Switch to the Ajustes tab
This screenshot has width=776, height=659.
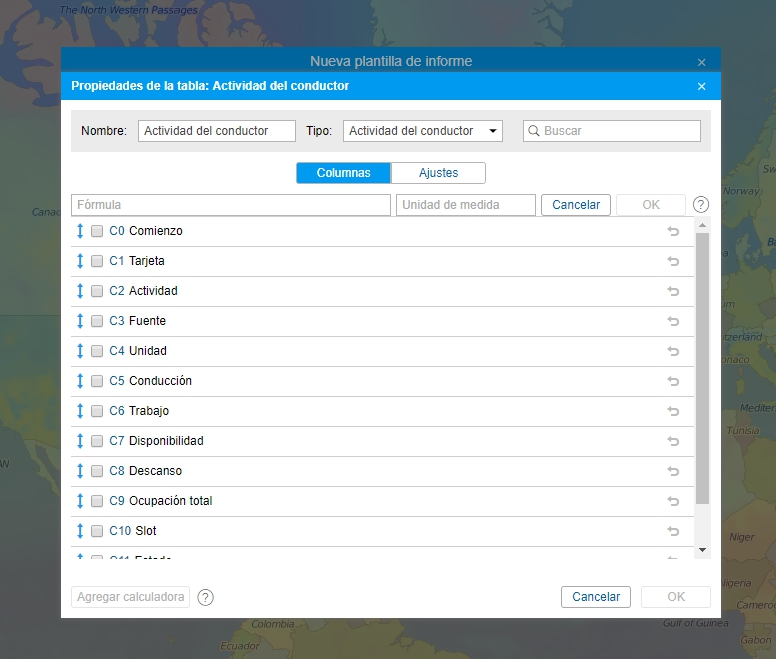(438, 173)
